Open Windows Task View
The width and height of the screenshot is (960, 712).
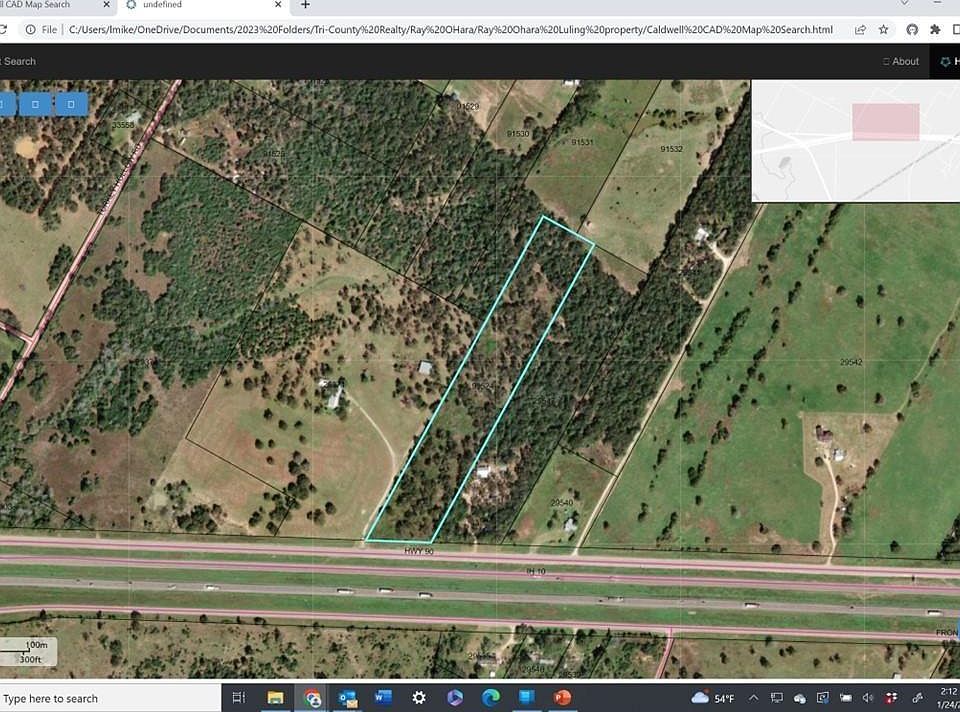239,697
